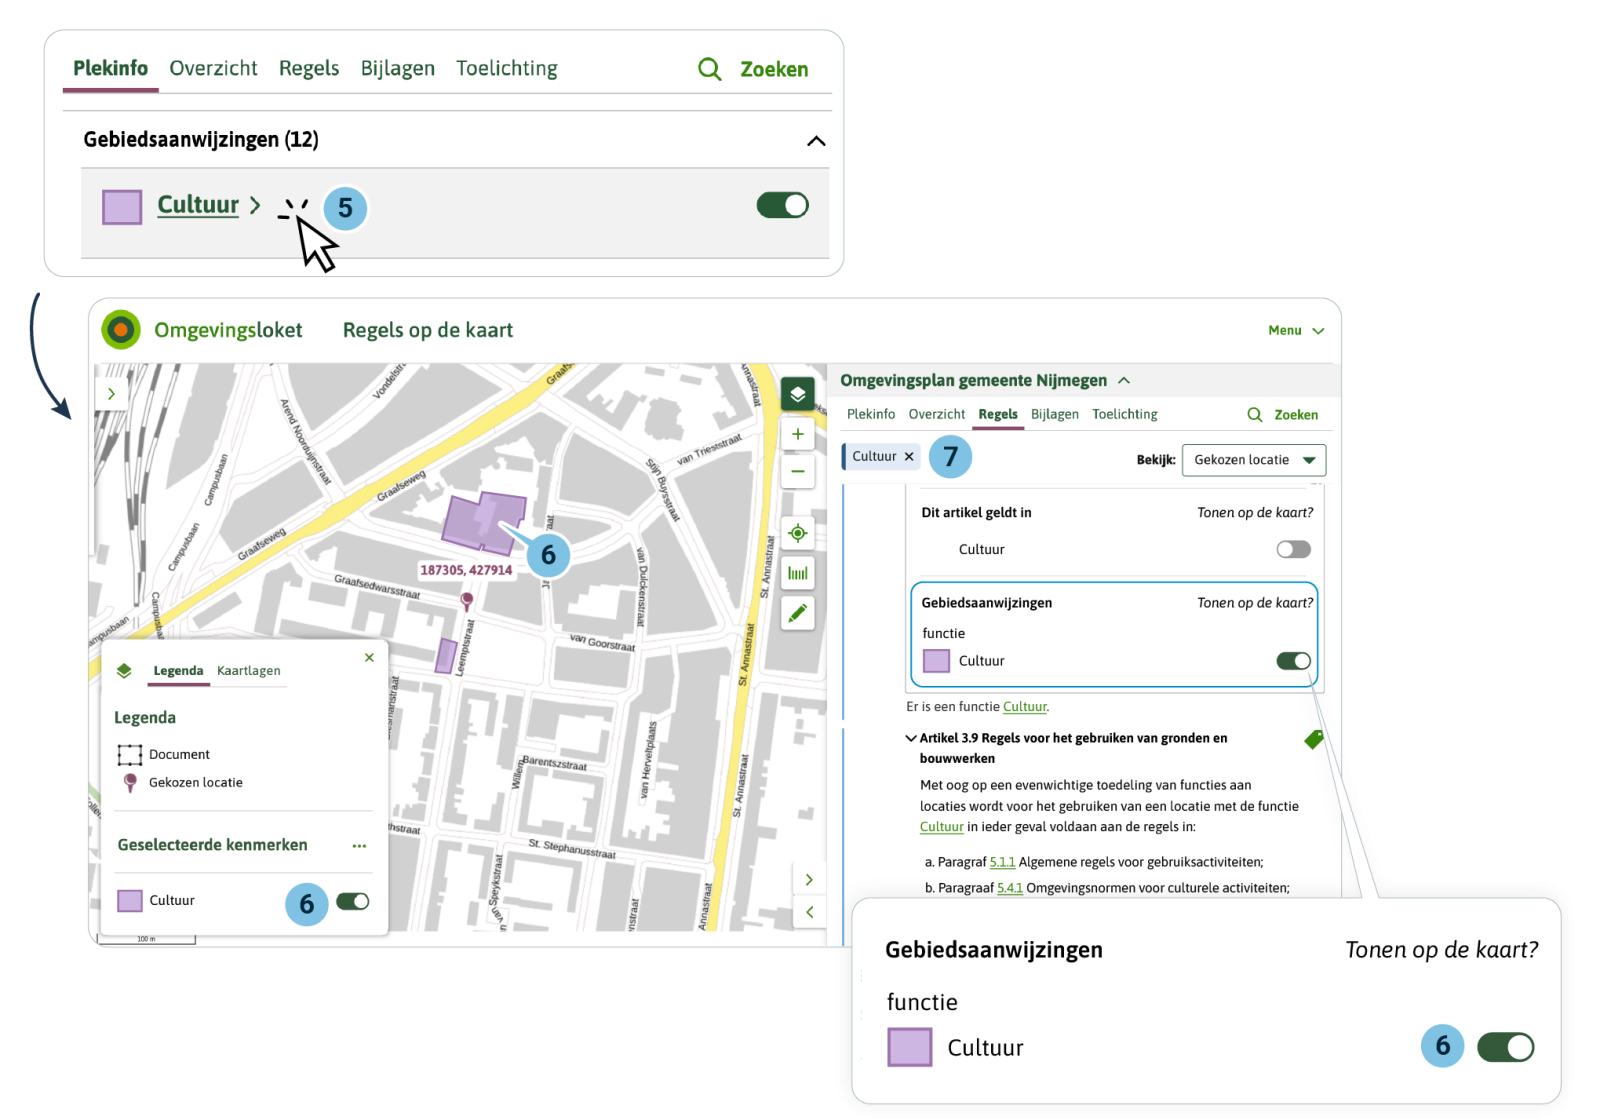Zoom out on the map

click(797, 471)
